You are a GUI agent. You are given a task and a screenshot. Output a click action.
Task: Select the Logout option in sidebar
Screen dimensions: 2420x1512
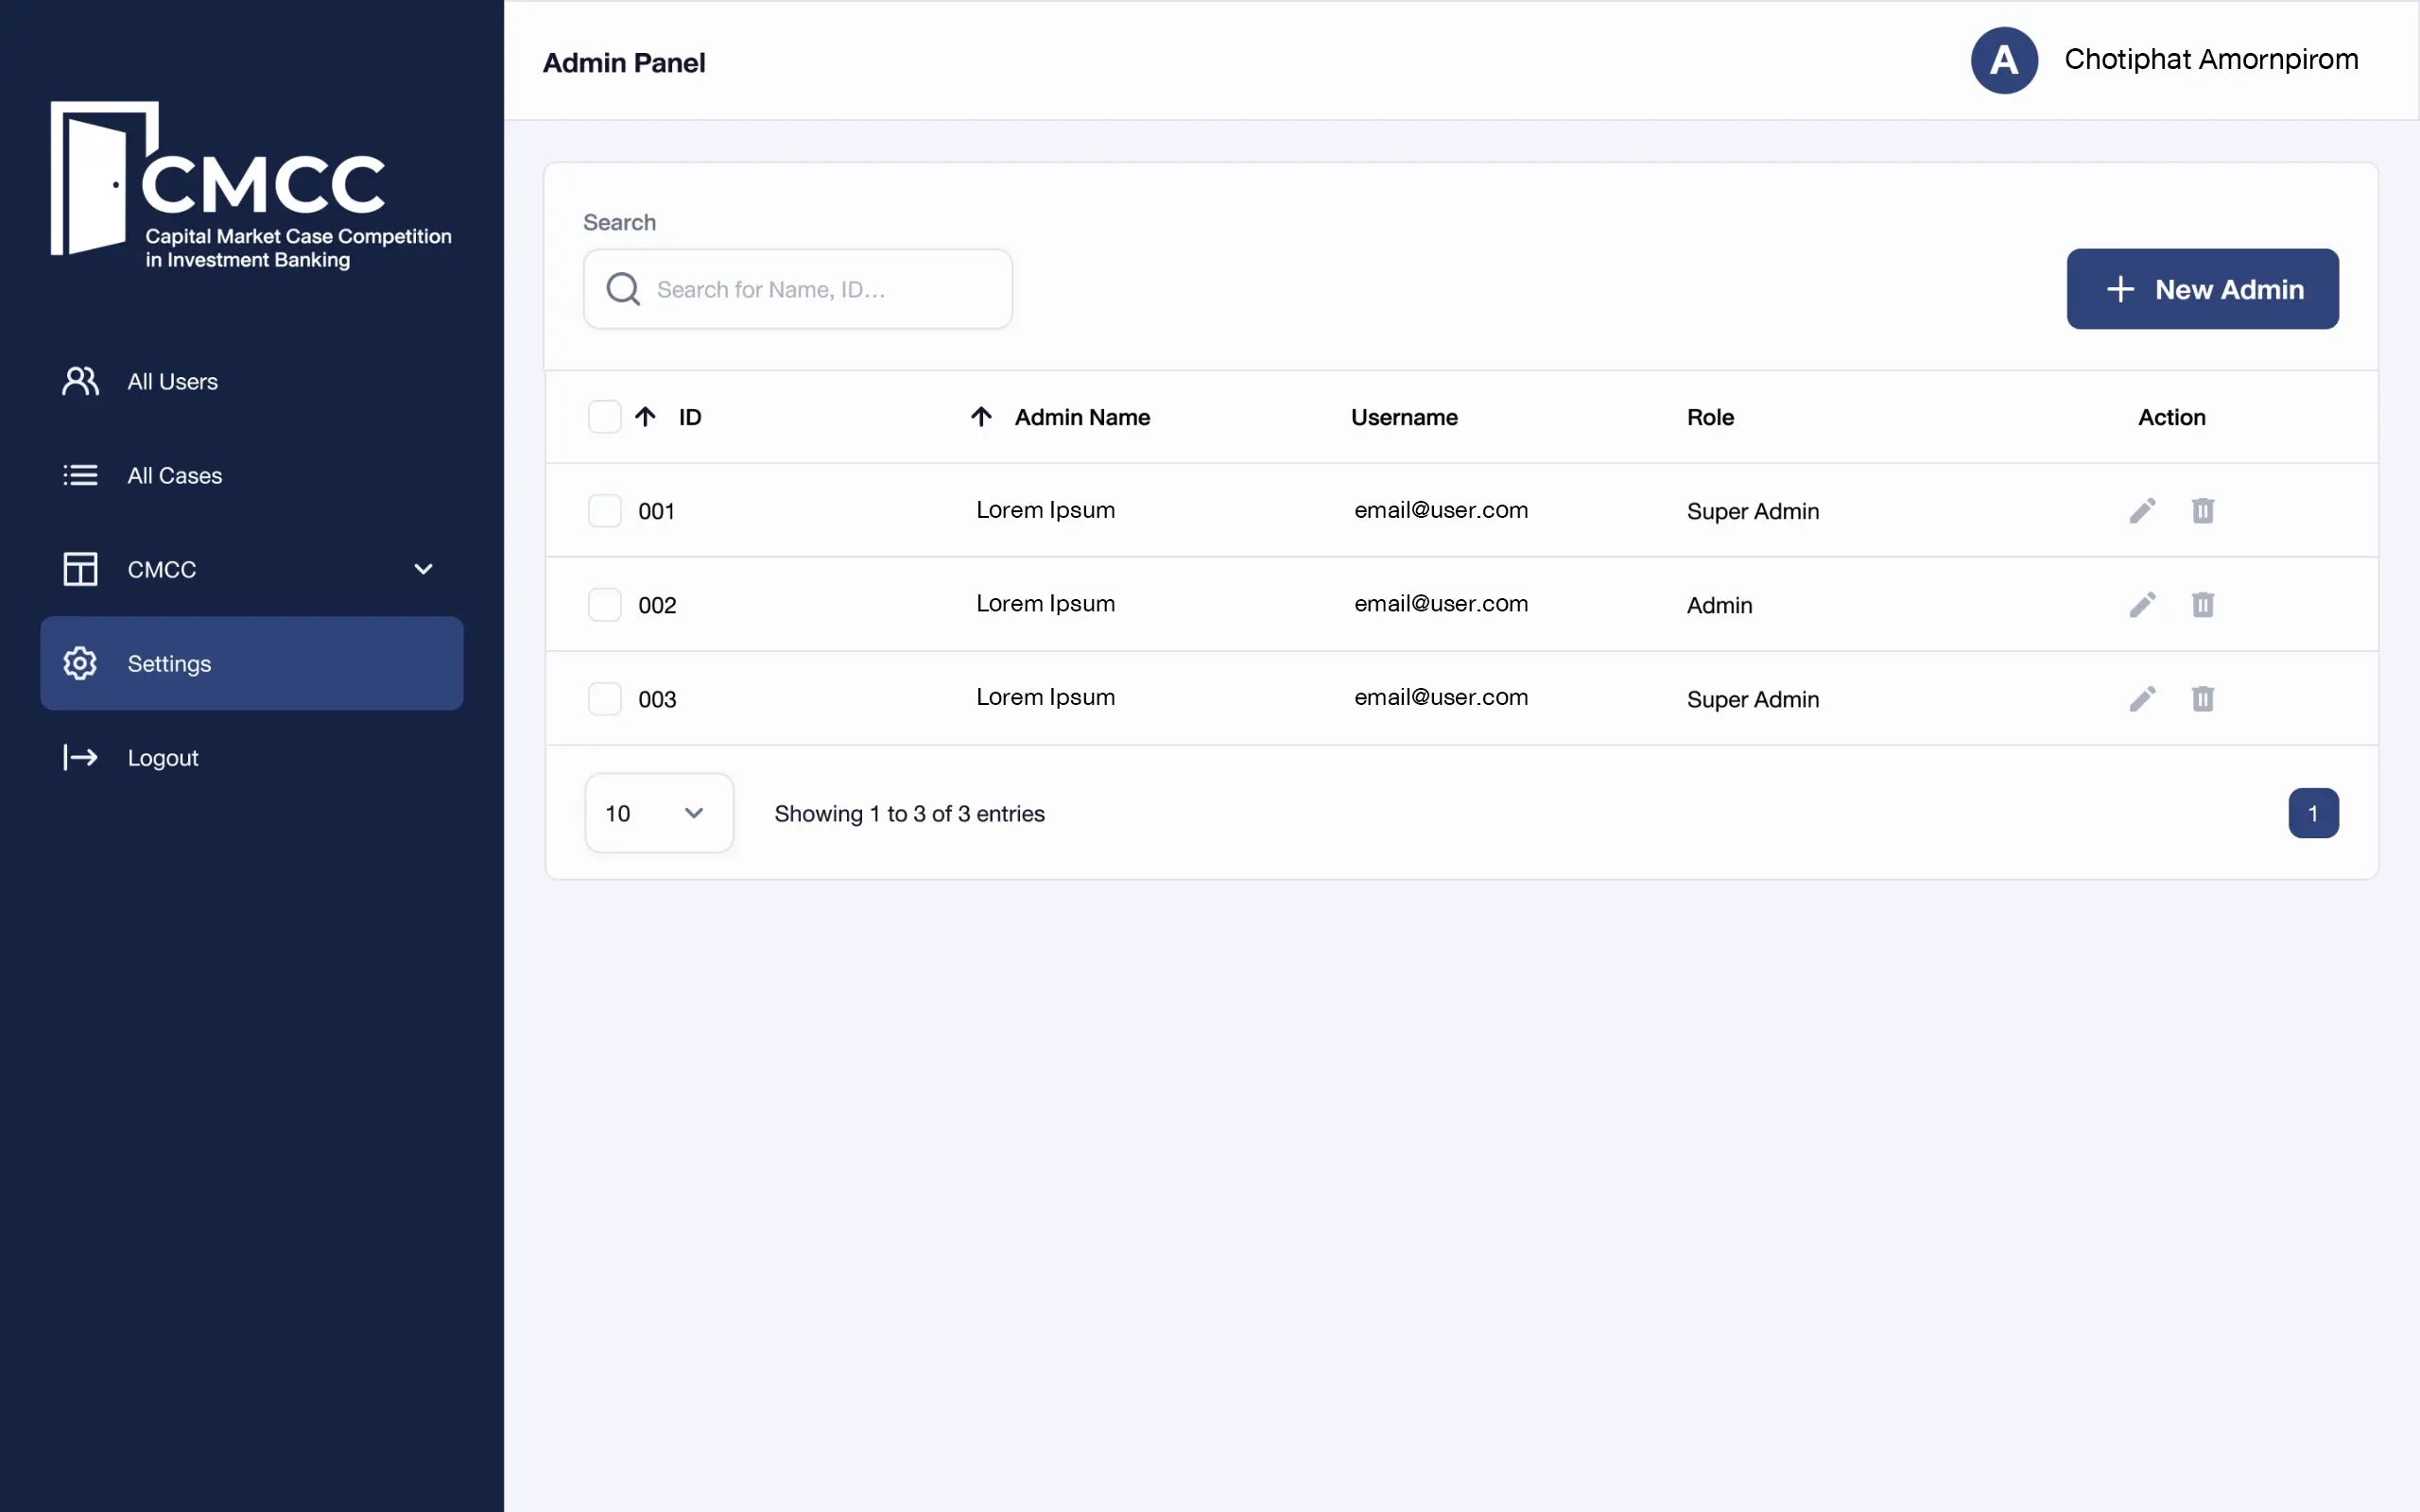pos(162,758)
